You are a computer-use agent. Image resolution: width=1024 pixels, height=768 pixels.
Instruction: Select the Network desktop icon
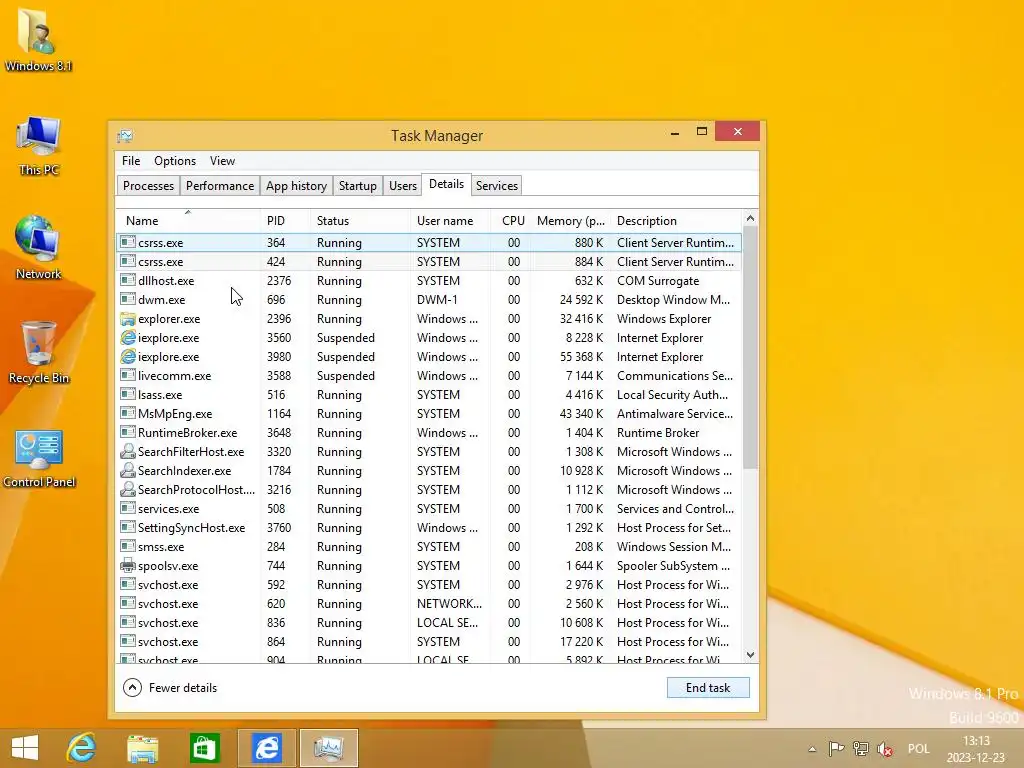39,248
